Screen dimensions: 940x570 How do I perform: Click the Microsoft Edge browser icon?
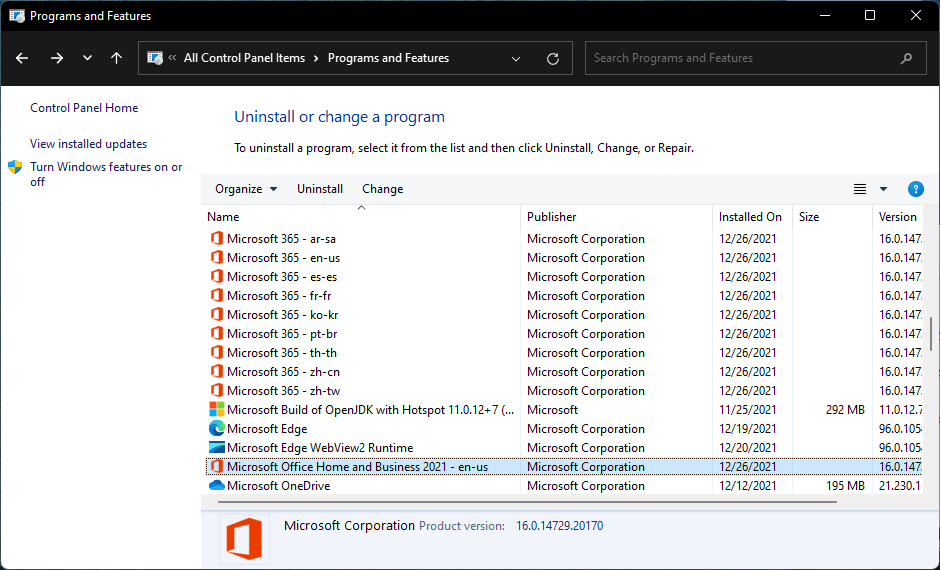click(x=216, y=429)
